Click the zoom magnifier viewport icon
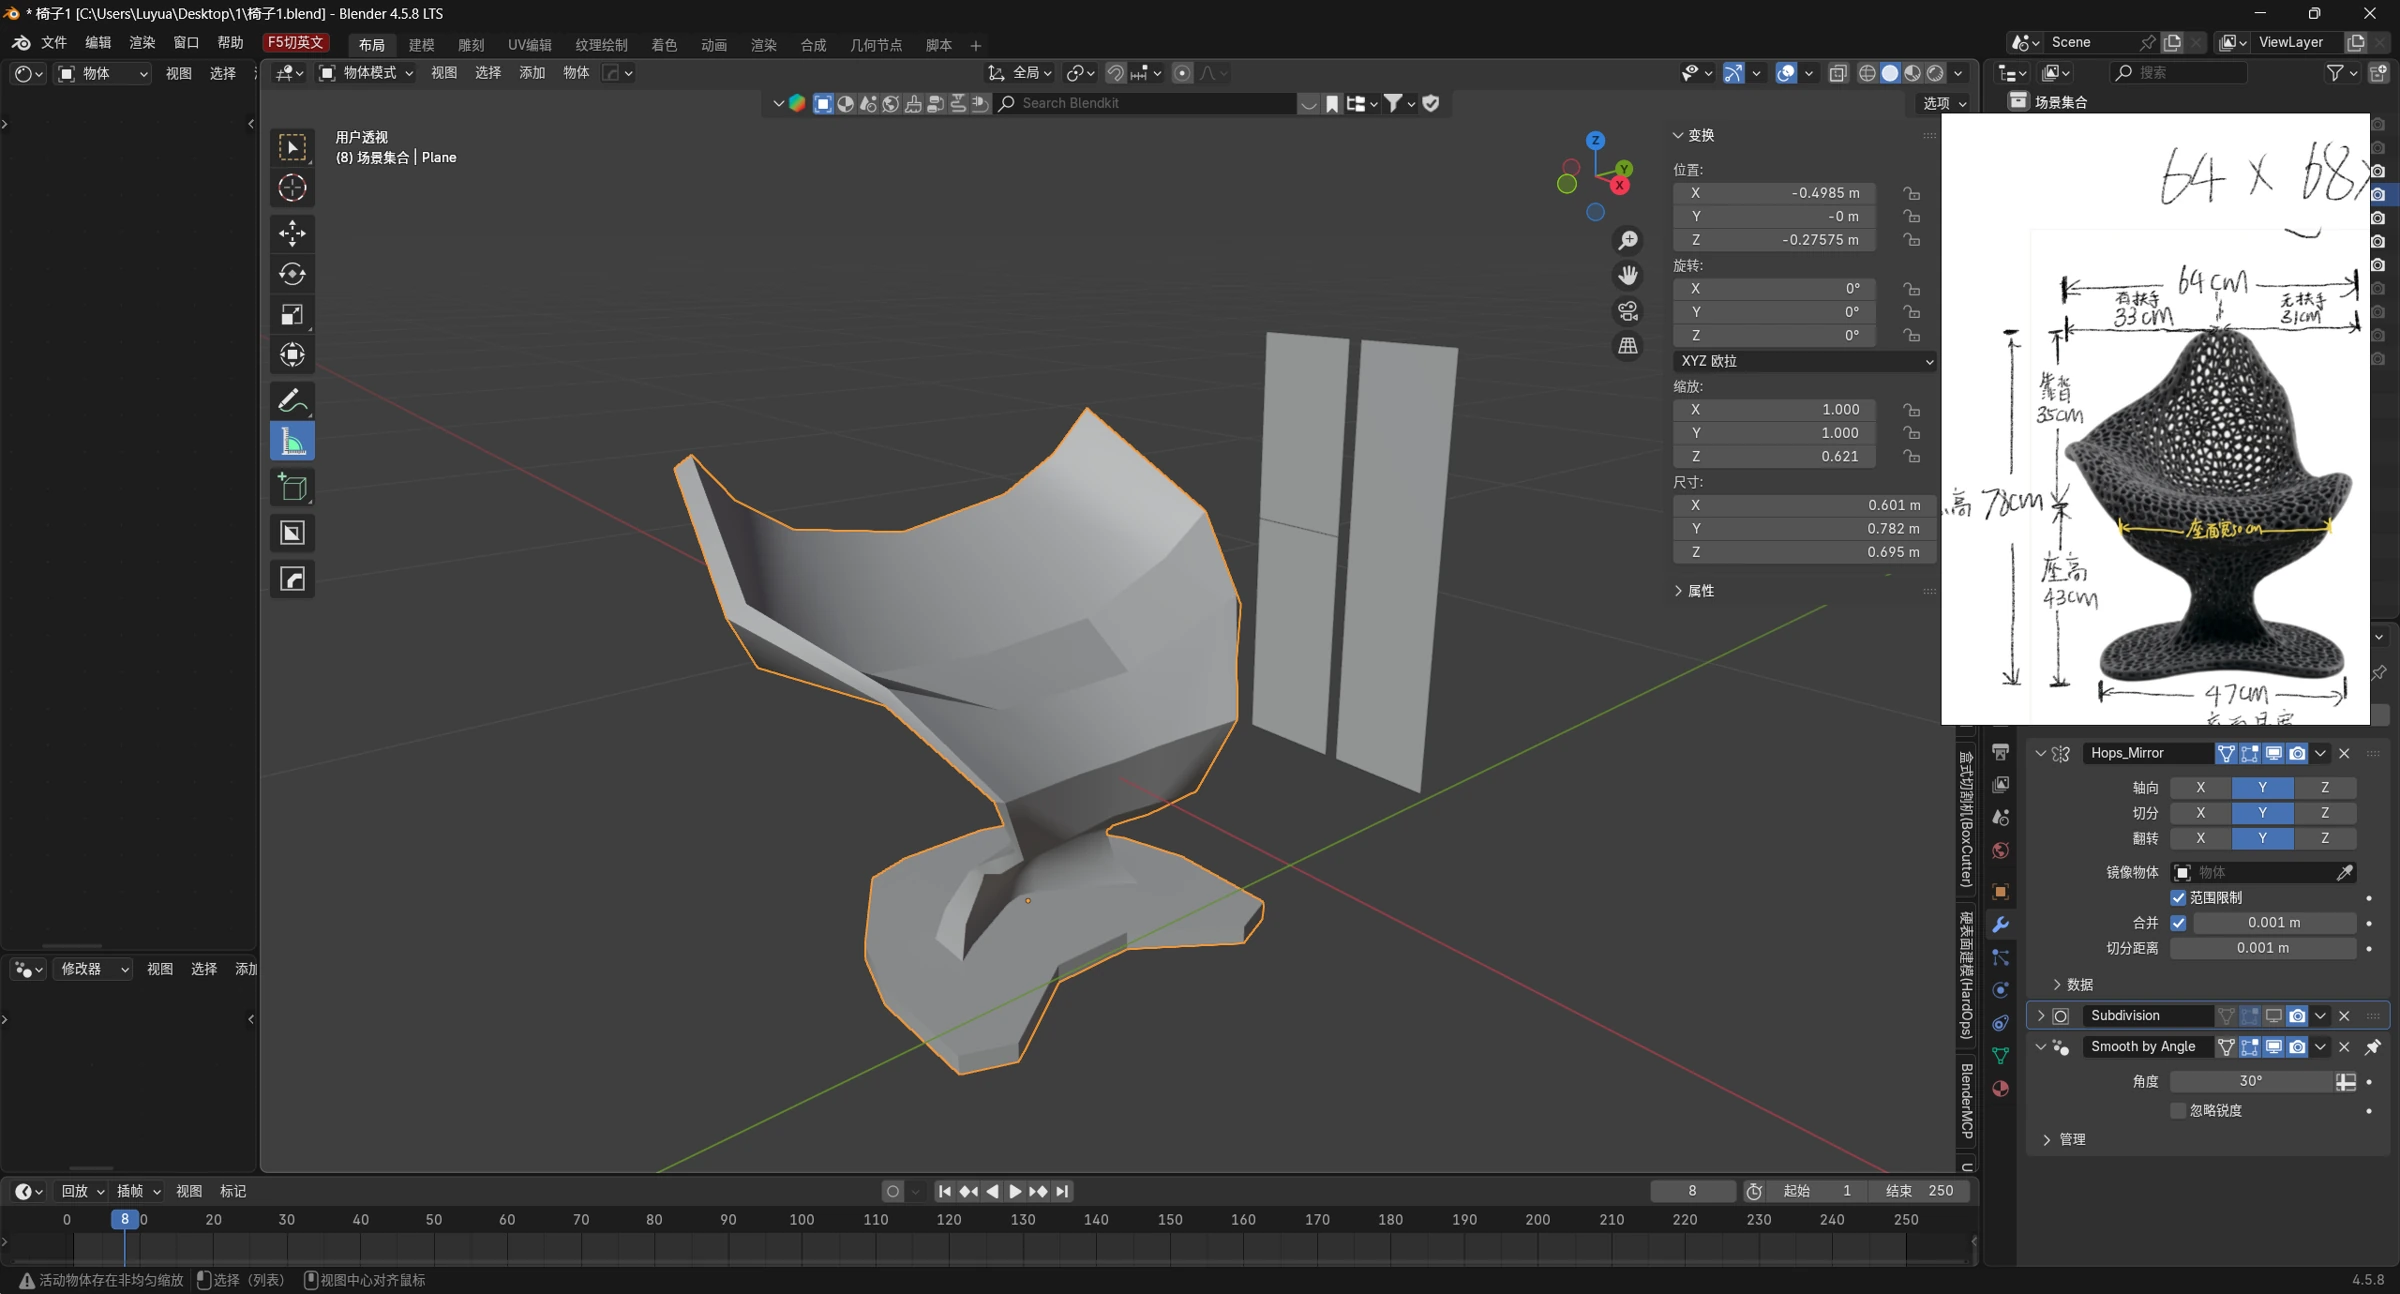The width and height of the screenshot is (2400, 1294). coord(1628,240)
